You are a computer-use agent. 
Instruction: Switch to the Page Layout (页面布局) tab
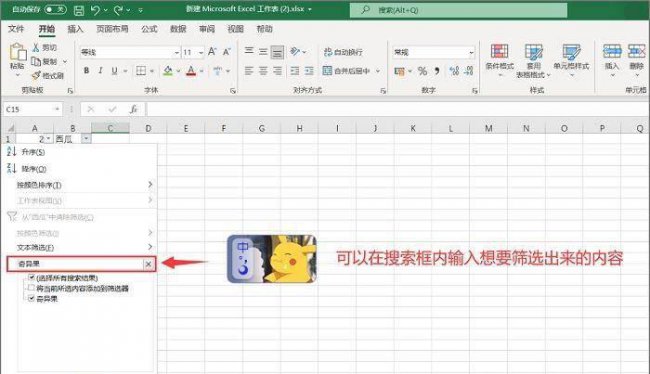click(x=112, y=29)
